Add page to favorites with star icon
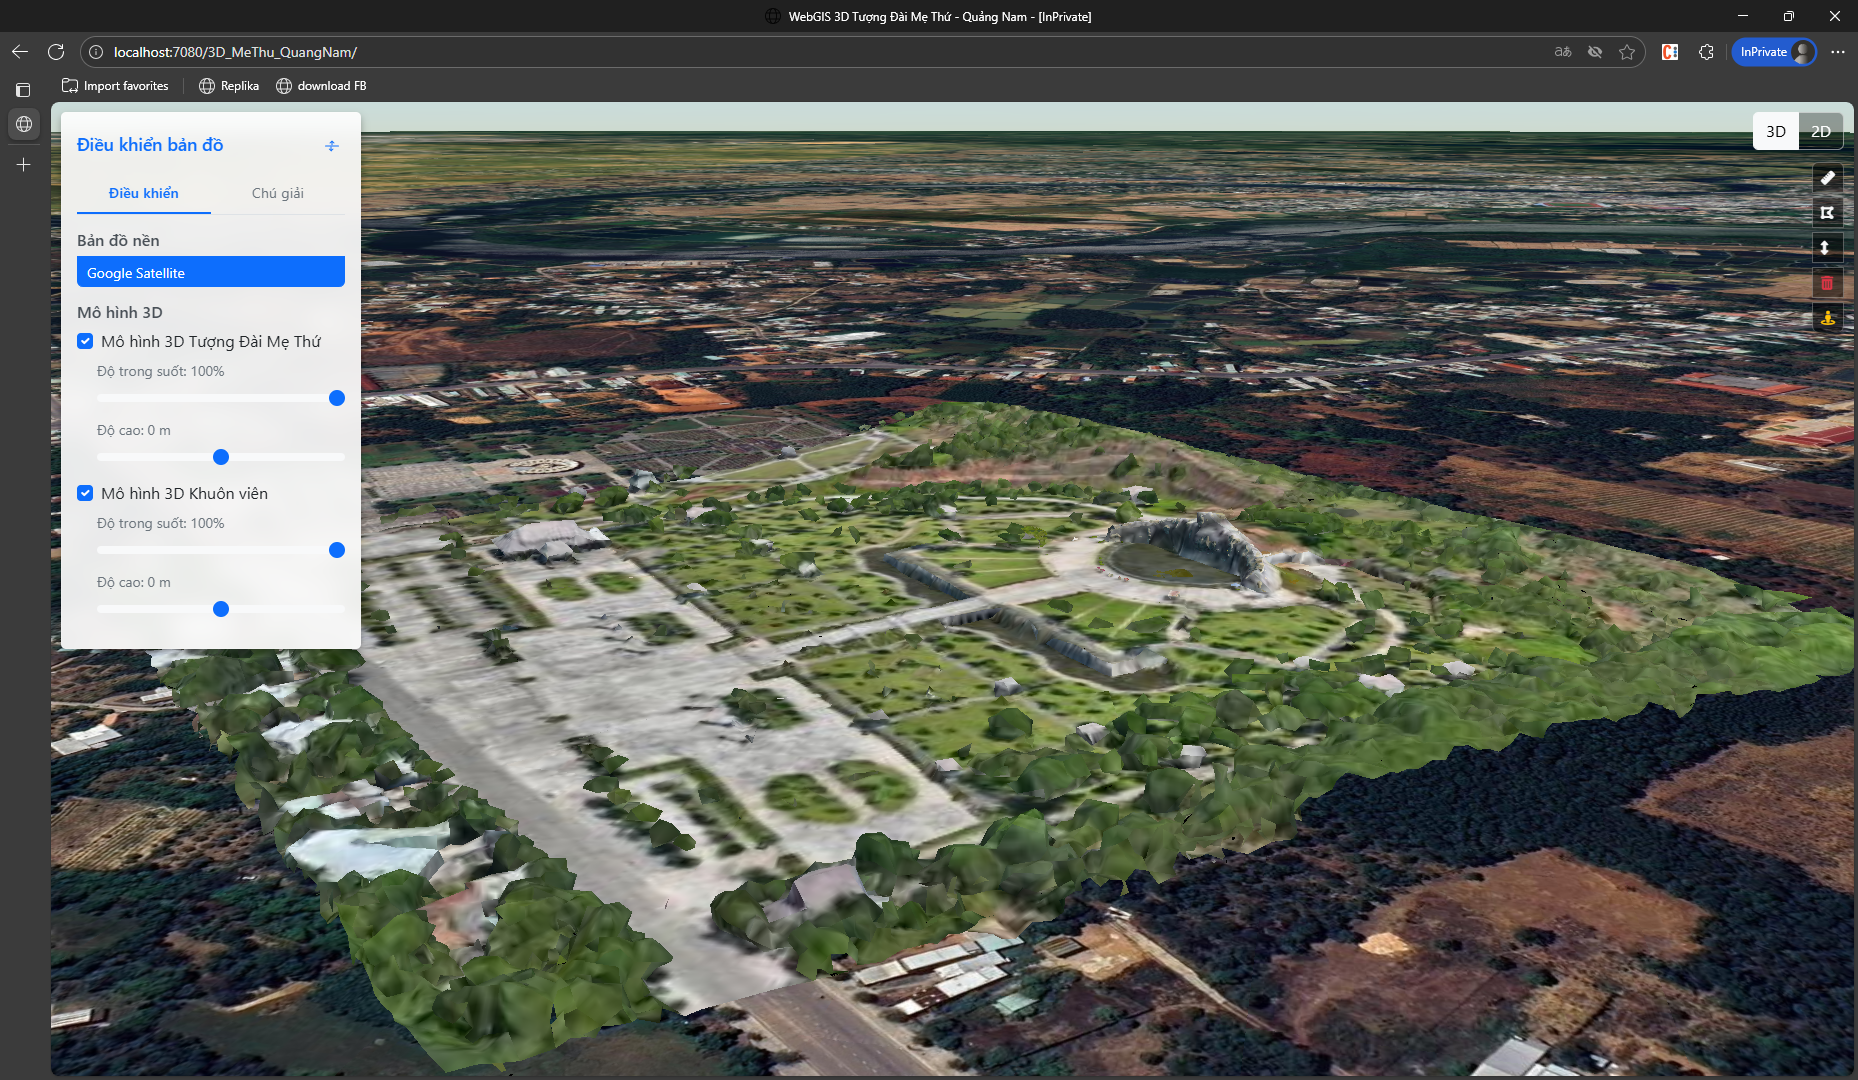Image resolution: width=1858 pixels, height=1080 pixels. (x=1627, y=52)
